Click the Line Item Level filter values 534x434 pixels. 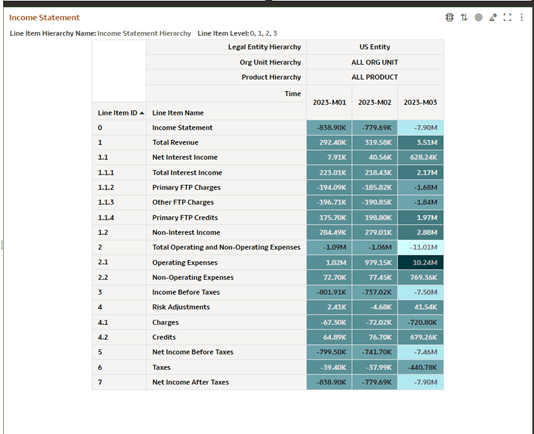click(263, 33)
